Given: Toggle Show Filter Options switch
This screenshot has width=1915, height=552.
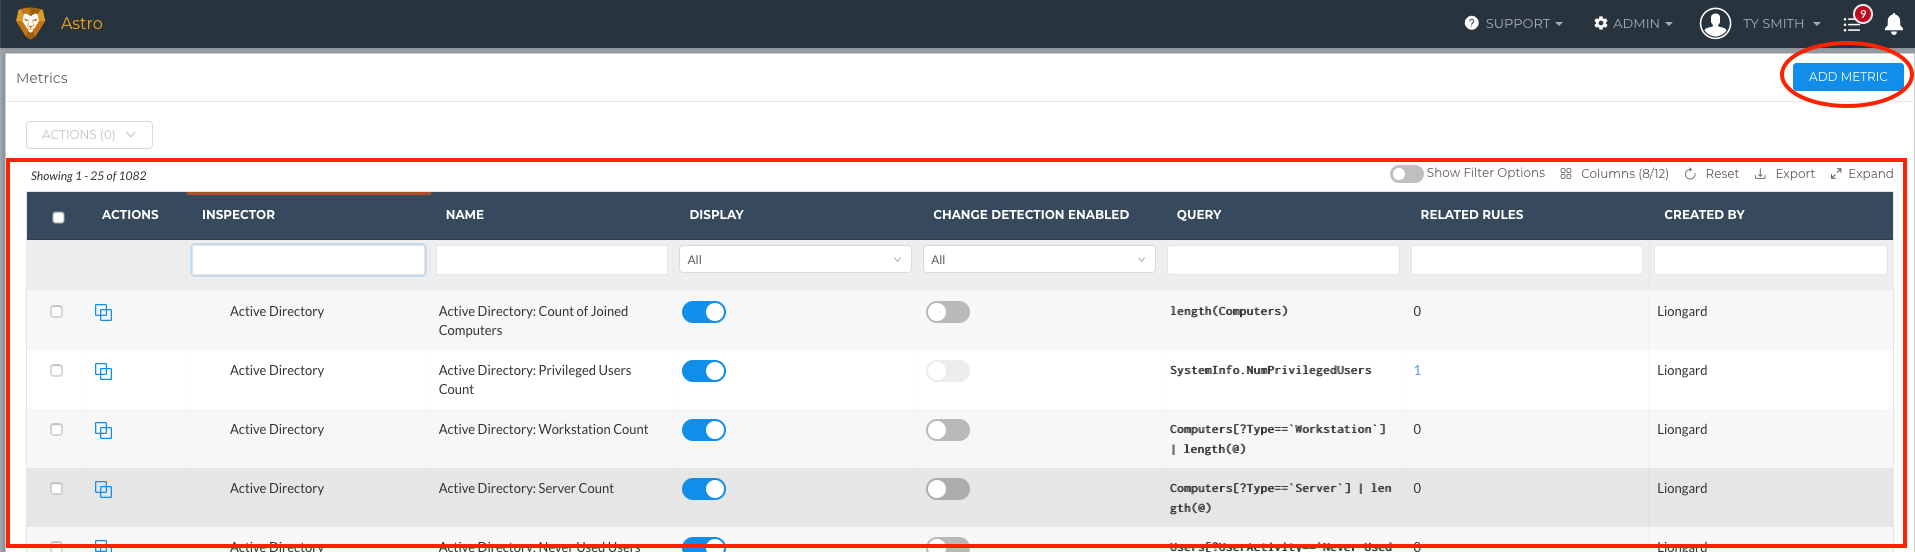Looking at the screenshot, I should (x=1406, y=174).
